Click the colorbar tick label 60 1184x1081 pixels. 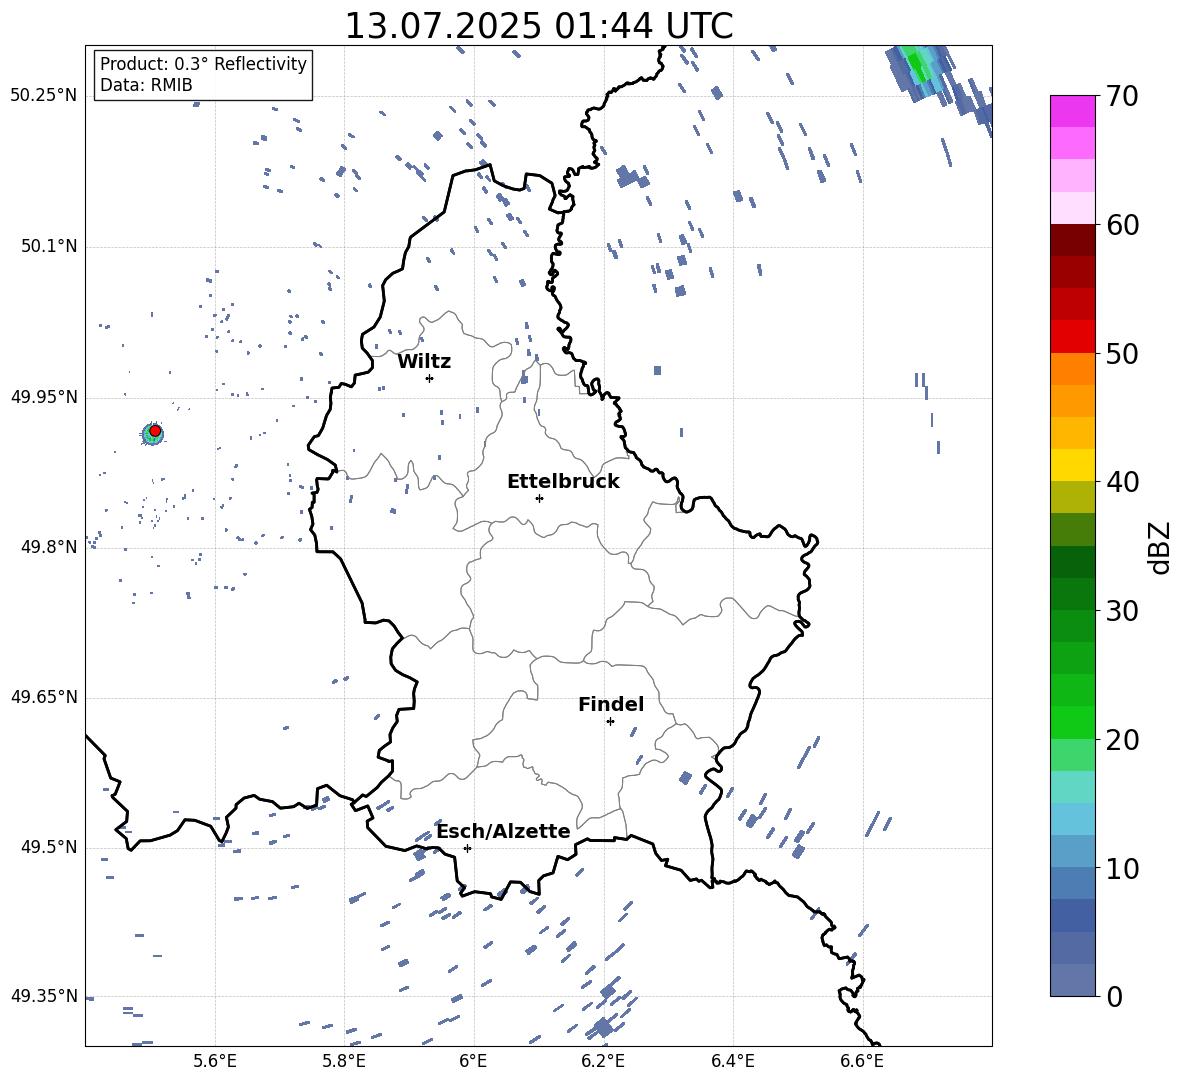(x=1121, y=225)
